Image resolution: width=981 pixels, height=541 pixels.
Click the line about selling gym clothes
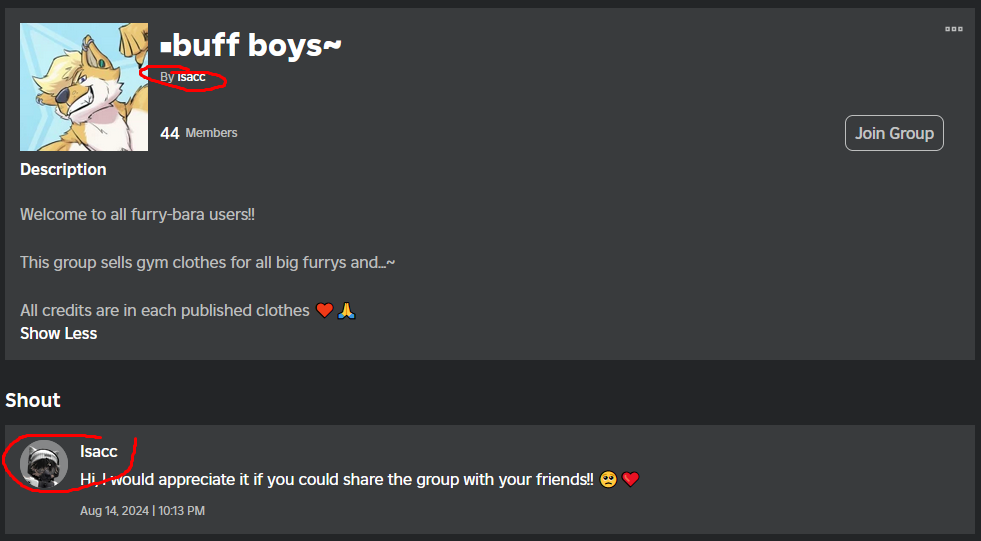[x=207, y=262]
